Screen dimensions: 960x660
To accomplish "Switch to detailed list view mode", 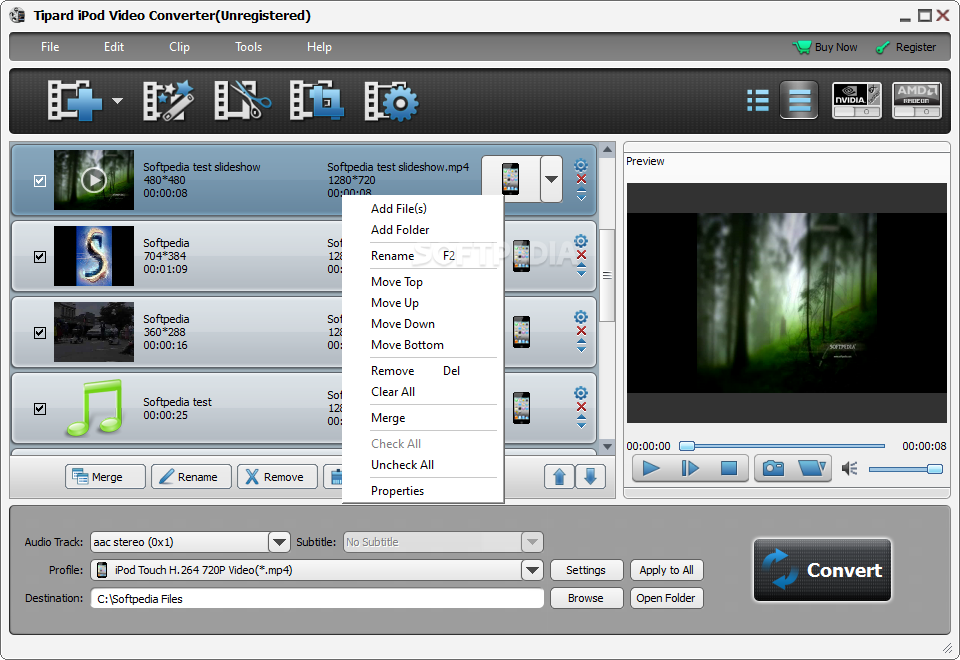I will click(x=758, y=100).
